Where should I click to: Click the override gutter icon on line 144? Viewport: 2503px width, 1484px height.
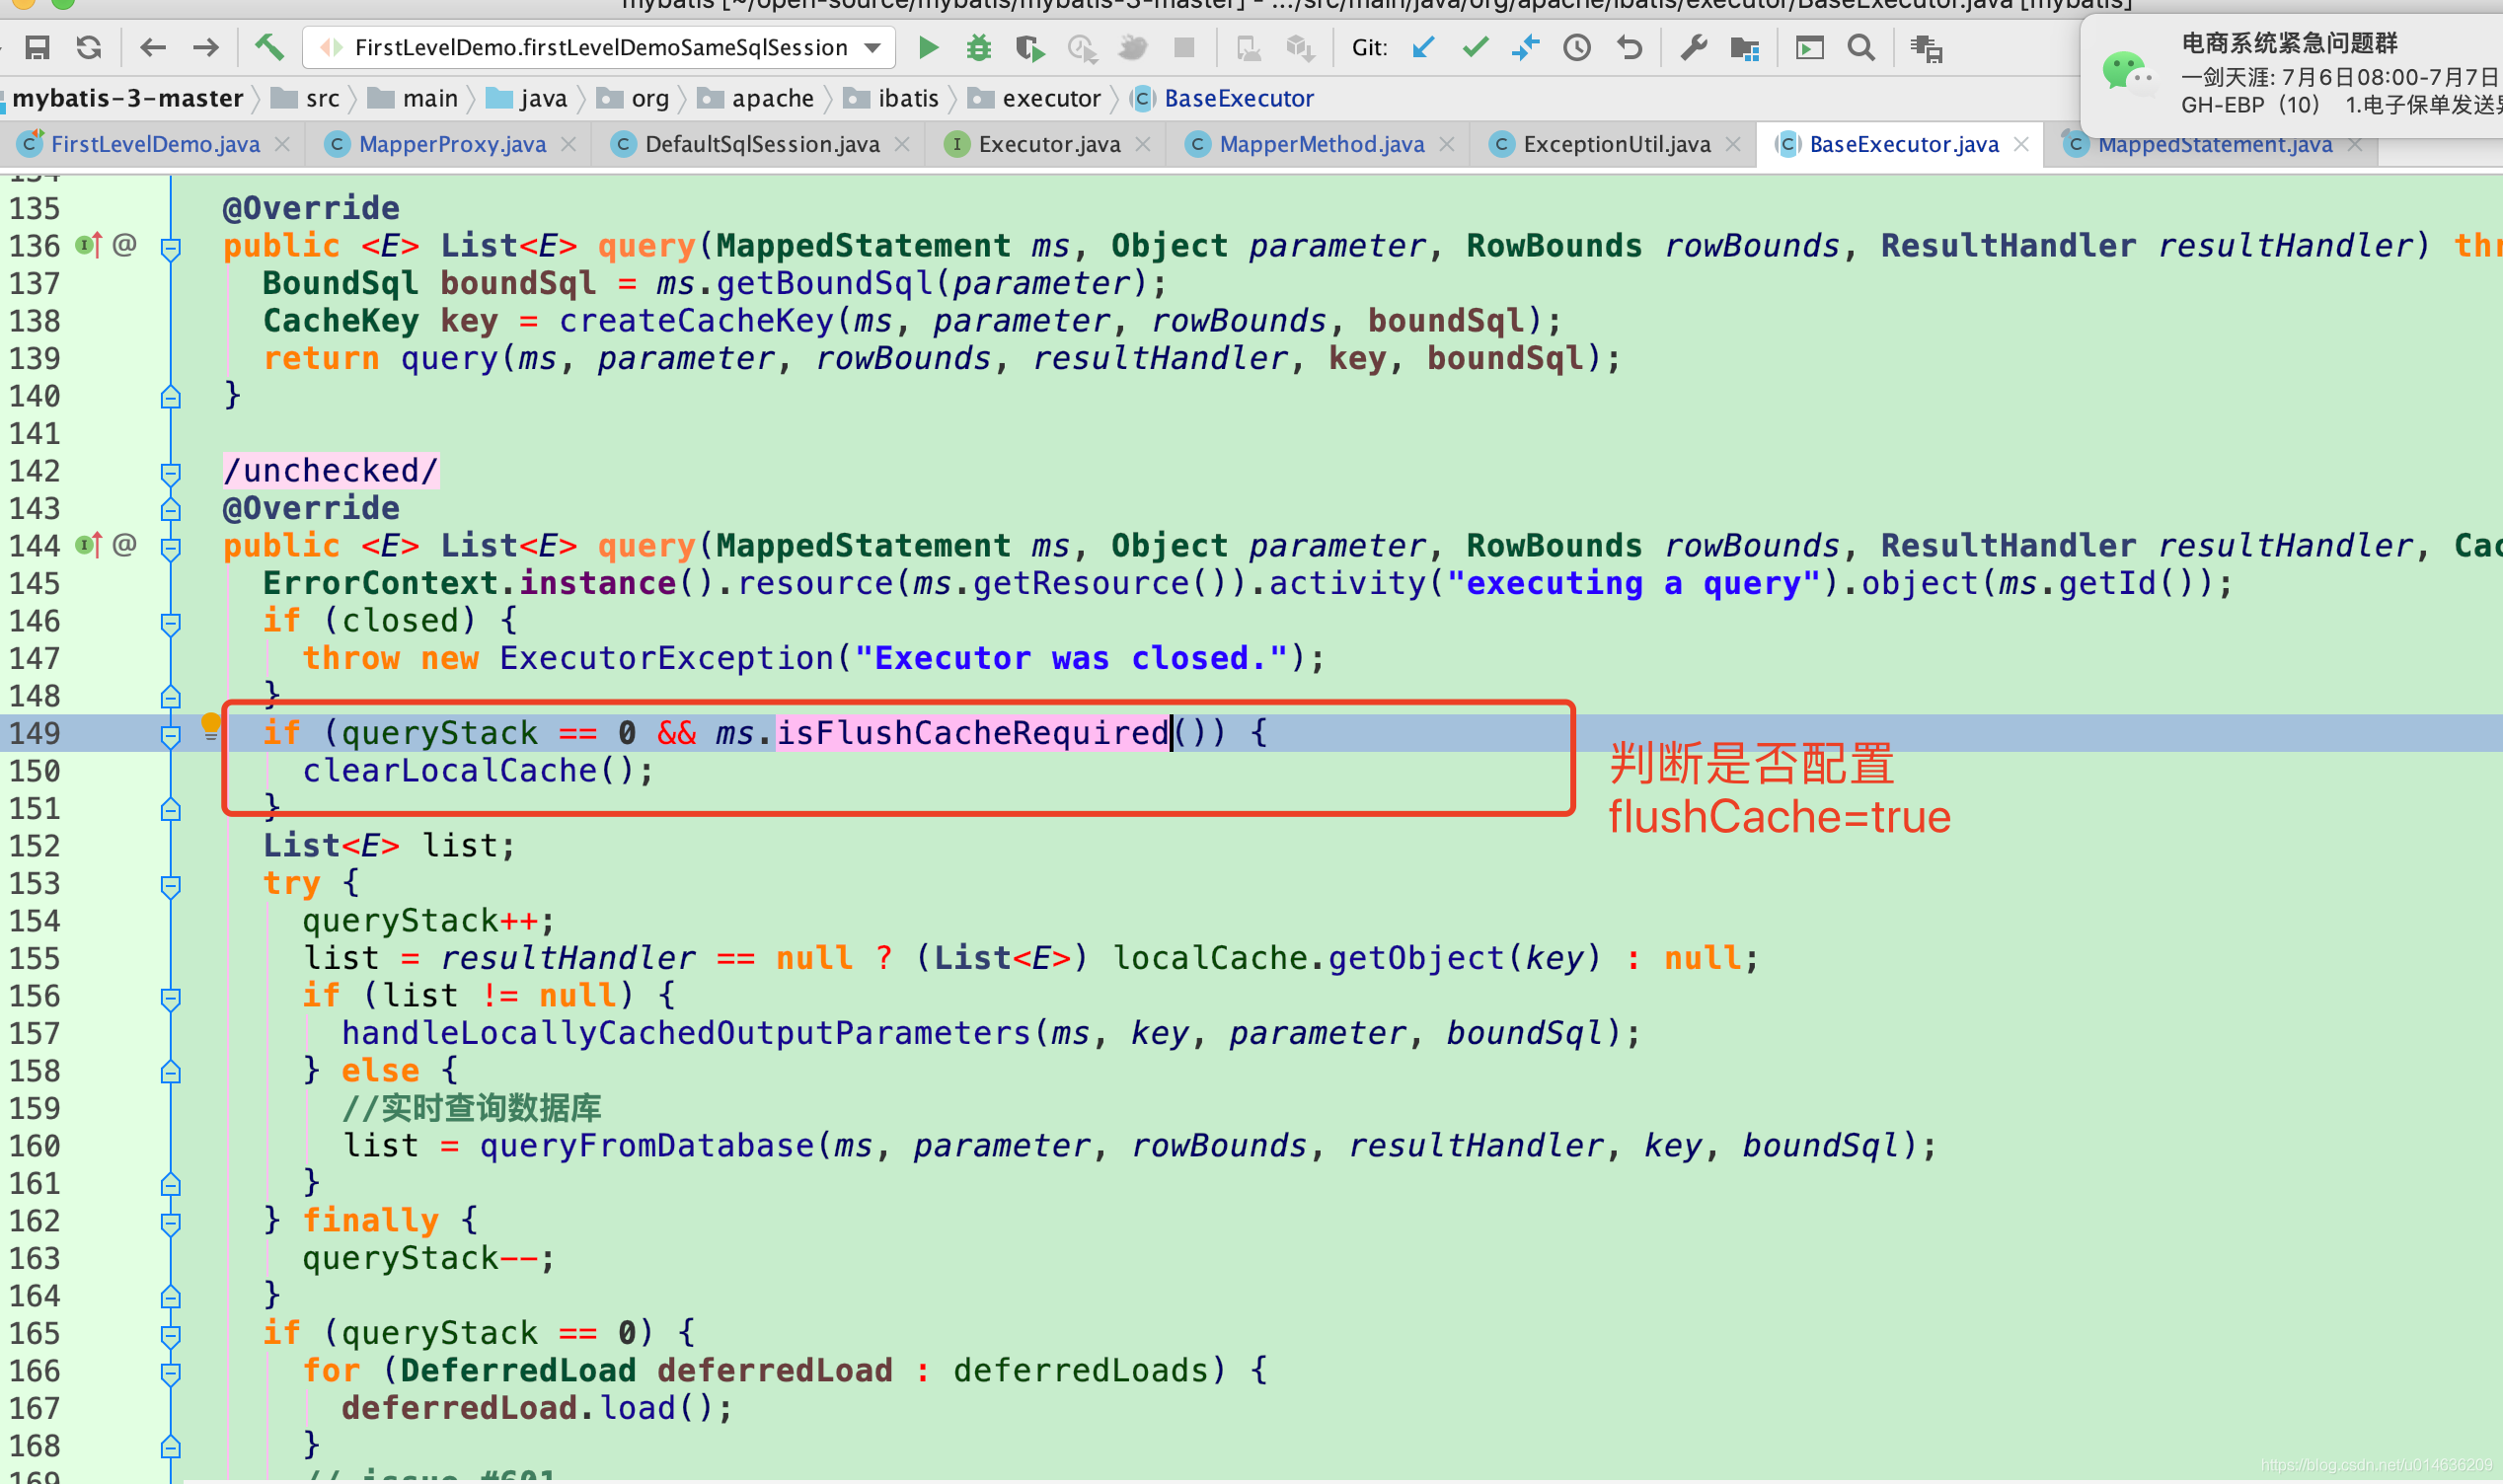pyautogui.click(x=90, y=545)
